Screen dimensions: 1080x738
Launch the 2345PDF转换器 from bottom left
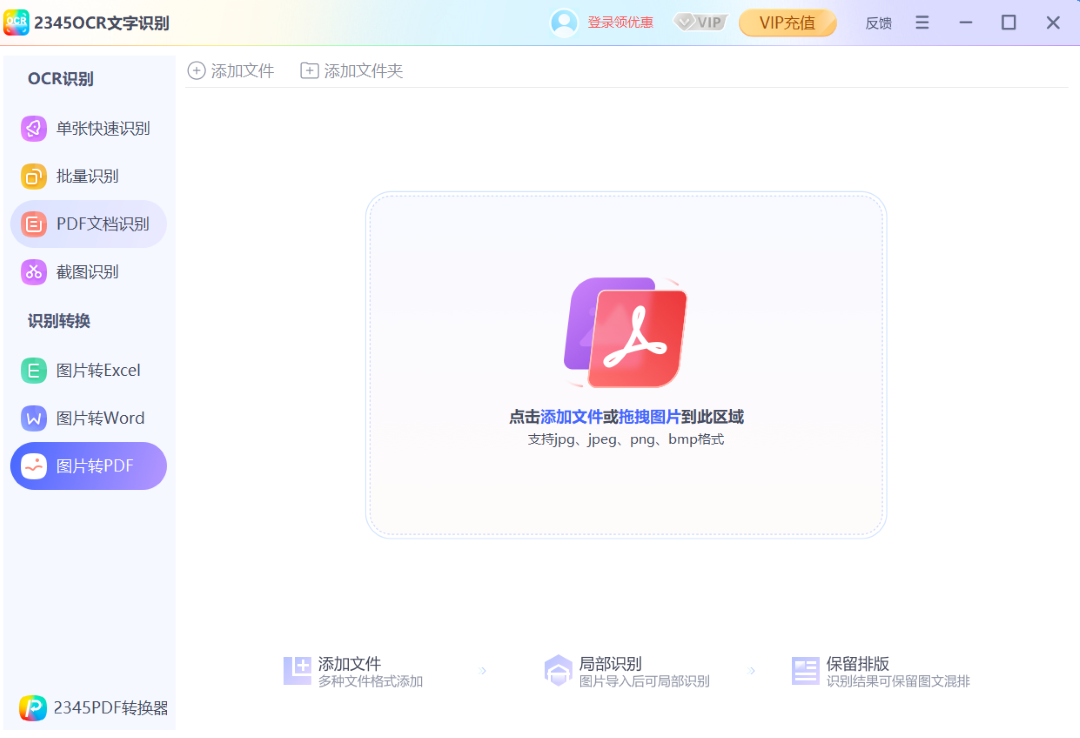[88, 708]
